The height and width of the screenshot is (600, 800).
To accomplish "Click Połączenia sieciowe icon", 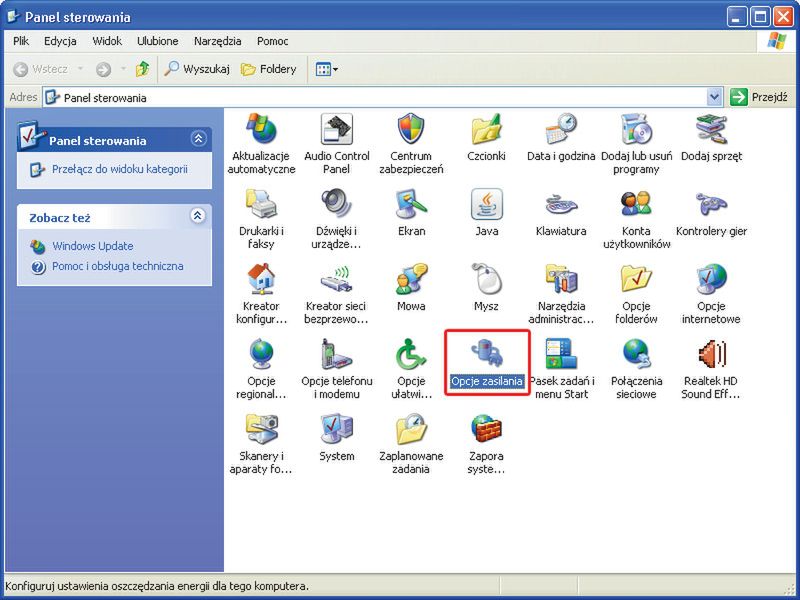I will pos(636,354).
